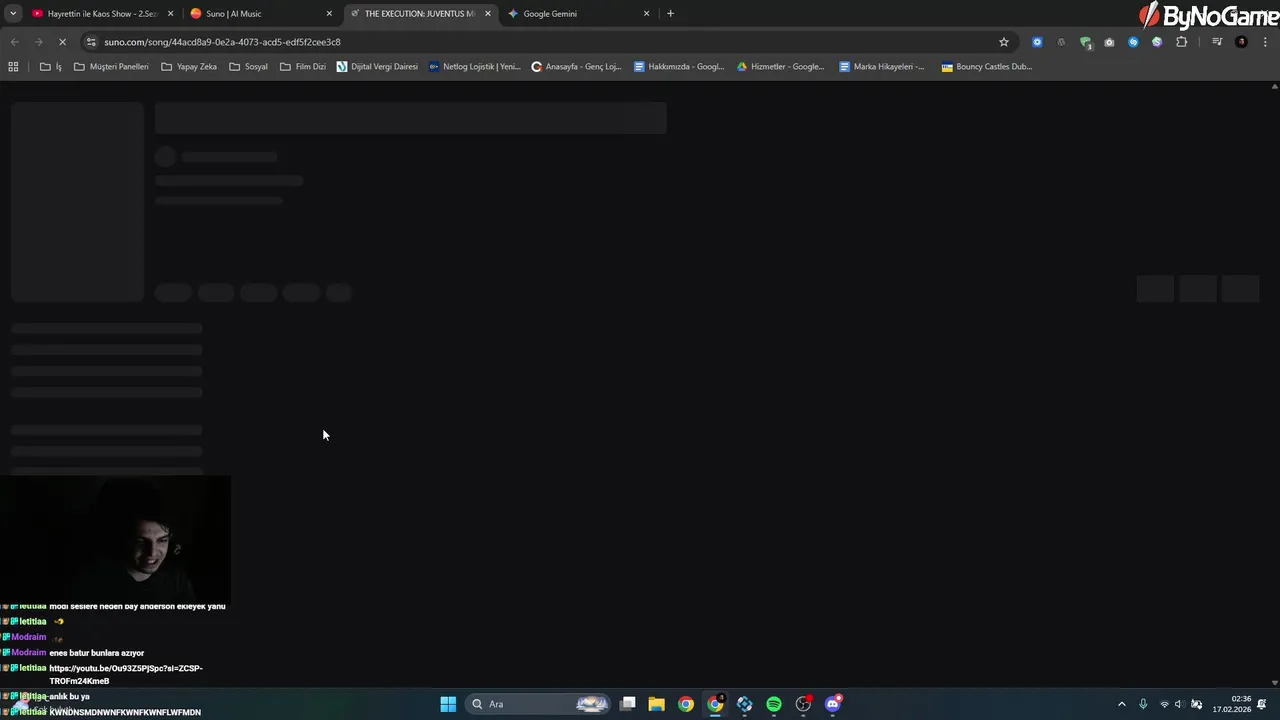Open Discord from the taskbar

(833, 704)
